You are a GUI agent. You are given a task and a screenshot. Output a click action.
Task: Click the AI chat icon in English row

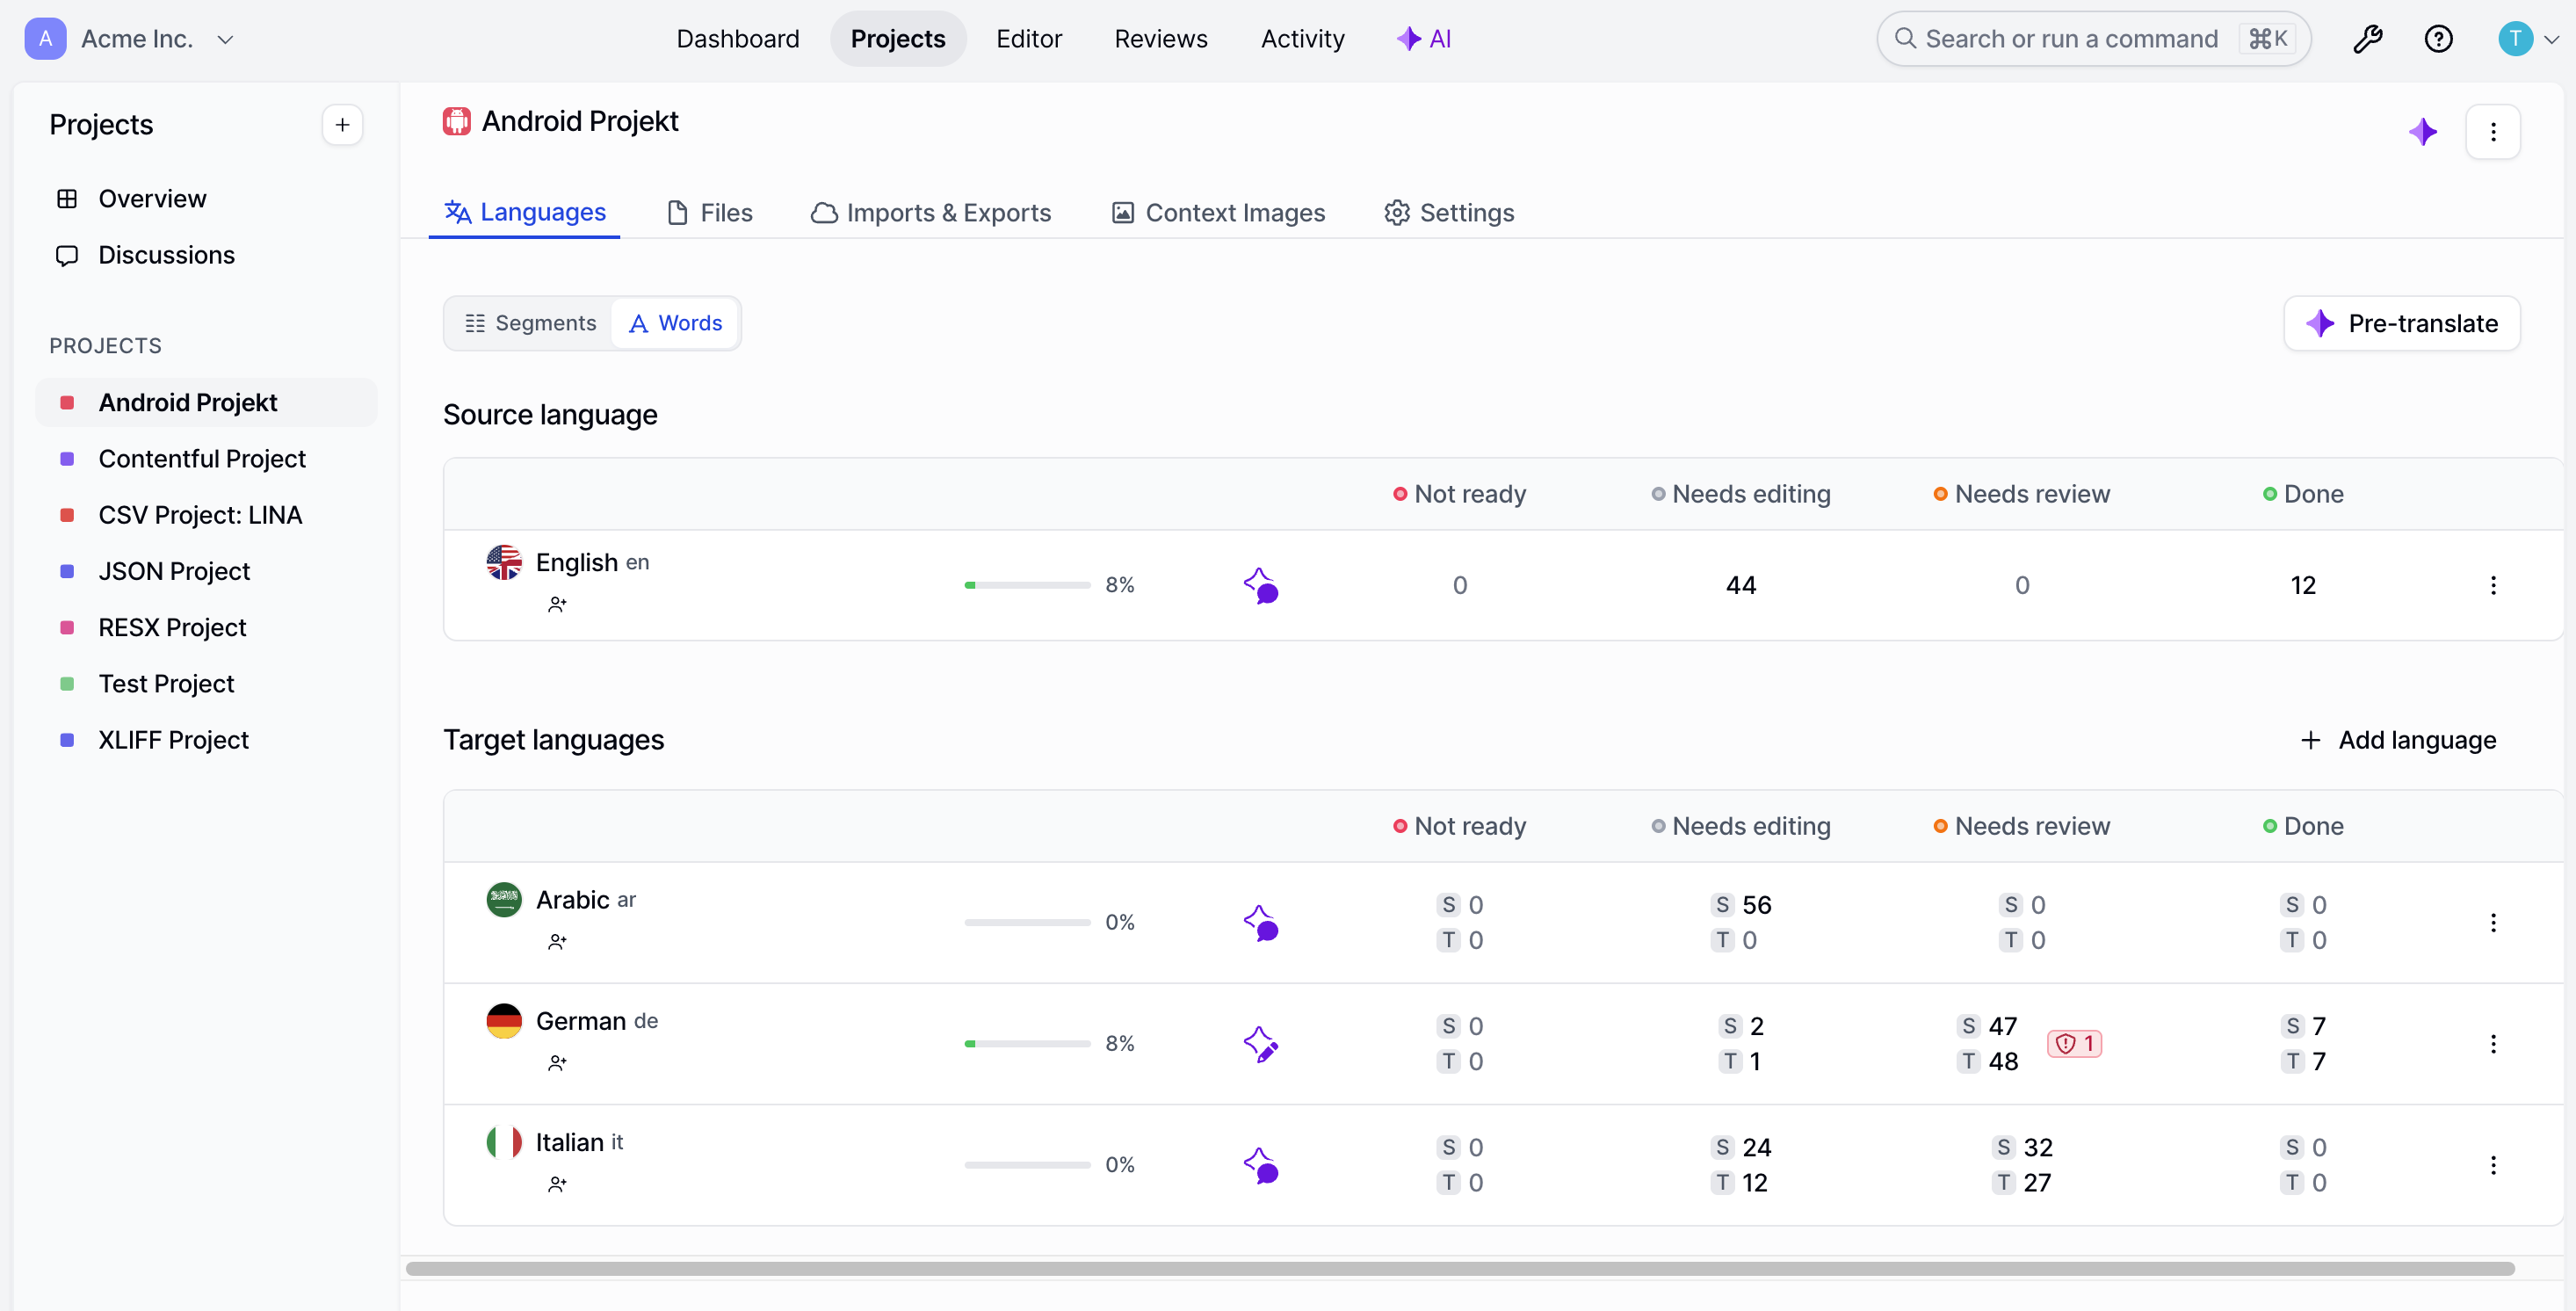(x=1261, y=585)
